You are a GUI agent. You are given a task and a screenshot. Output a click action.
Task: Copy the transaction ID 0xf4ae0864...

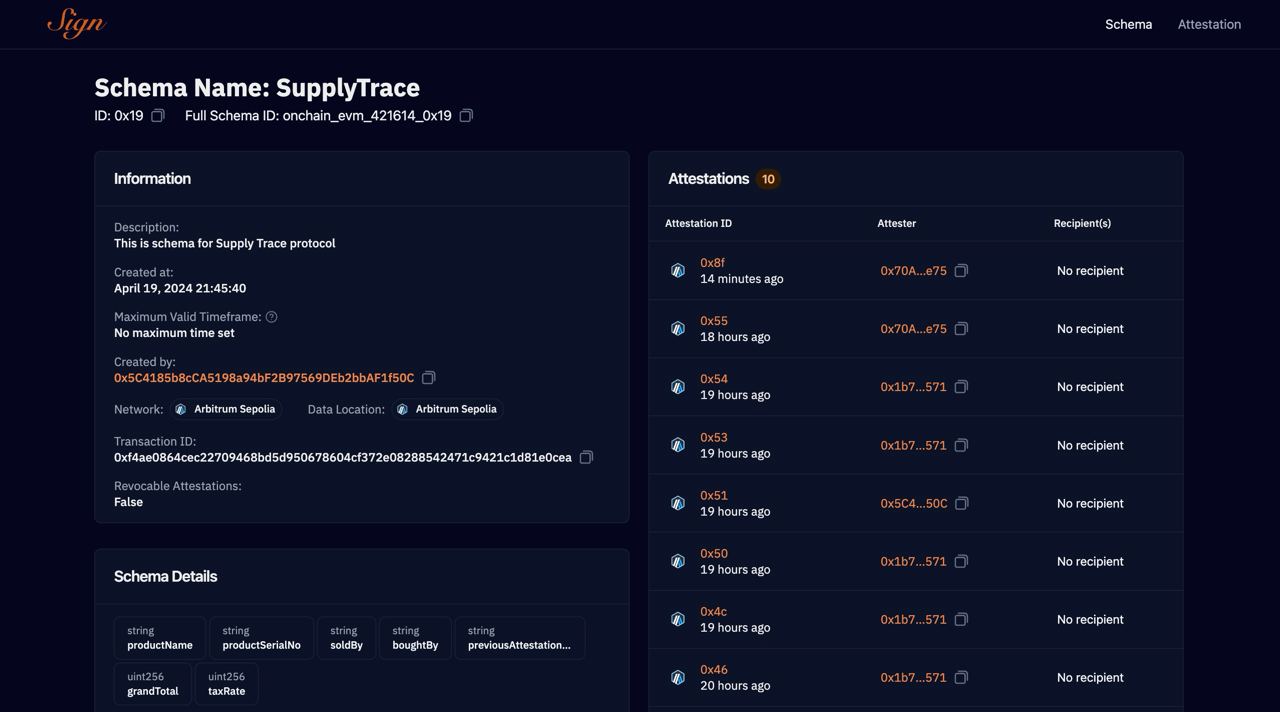point(586,457)
